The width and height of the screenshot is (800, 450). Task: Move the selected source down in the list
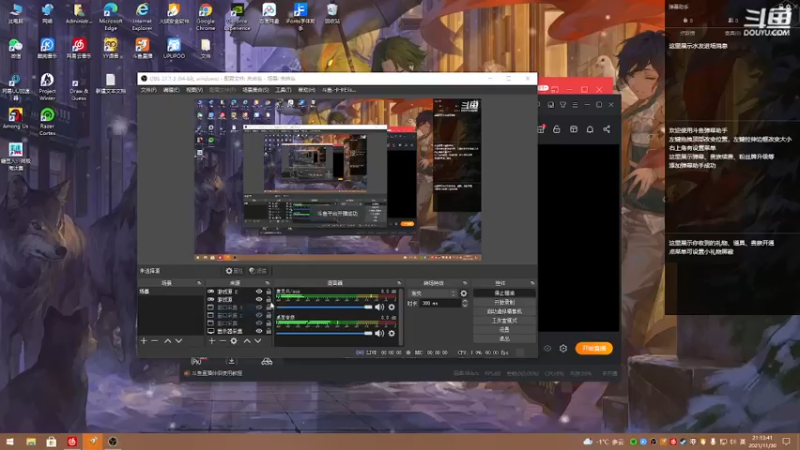pos(258,341)
